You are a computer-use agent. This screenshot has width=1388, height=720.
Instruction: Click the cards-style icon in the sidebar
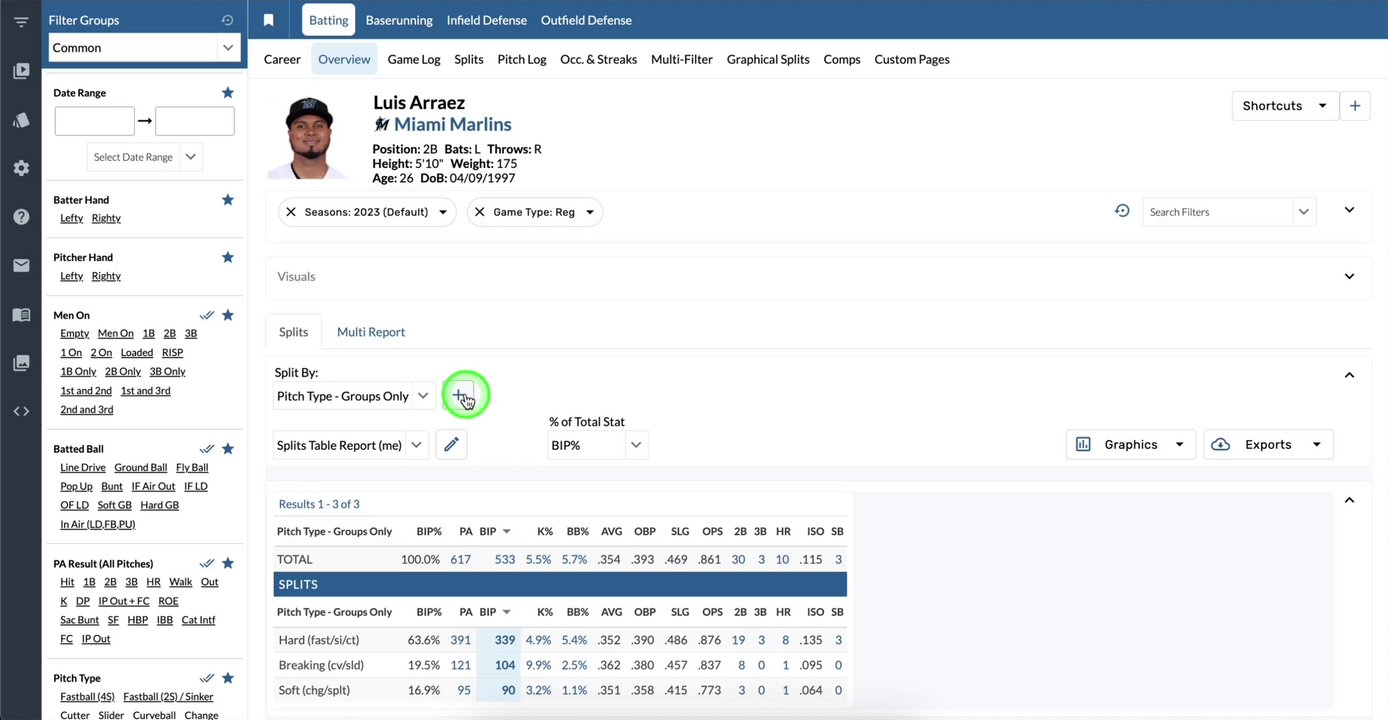point(21,120)
